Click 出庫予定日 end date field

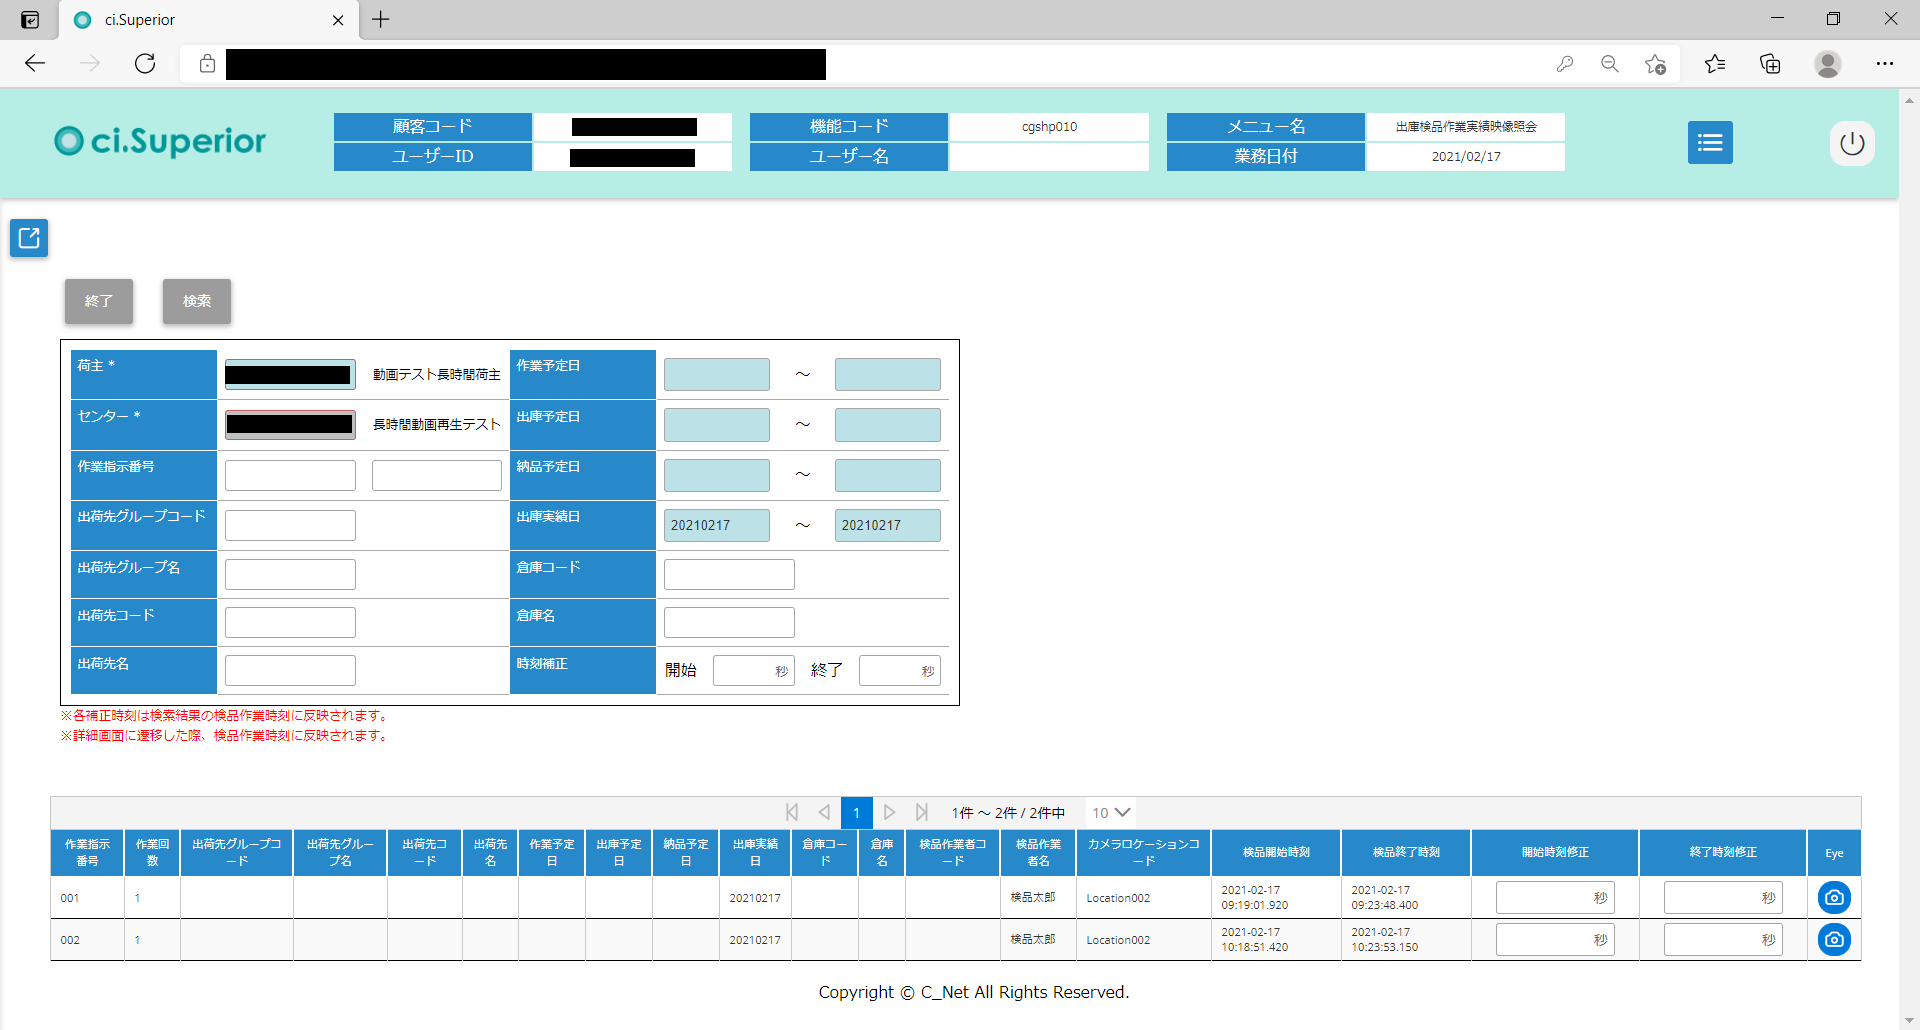(888, 425)
